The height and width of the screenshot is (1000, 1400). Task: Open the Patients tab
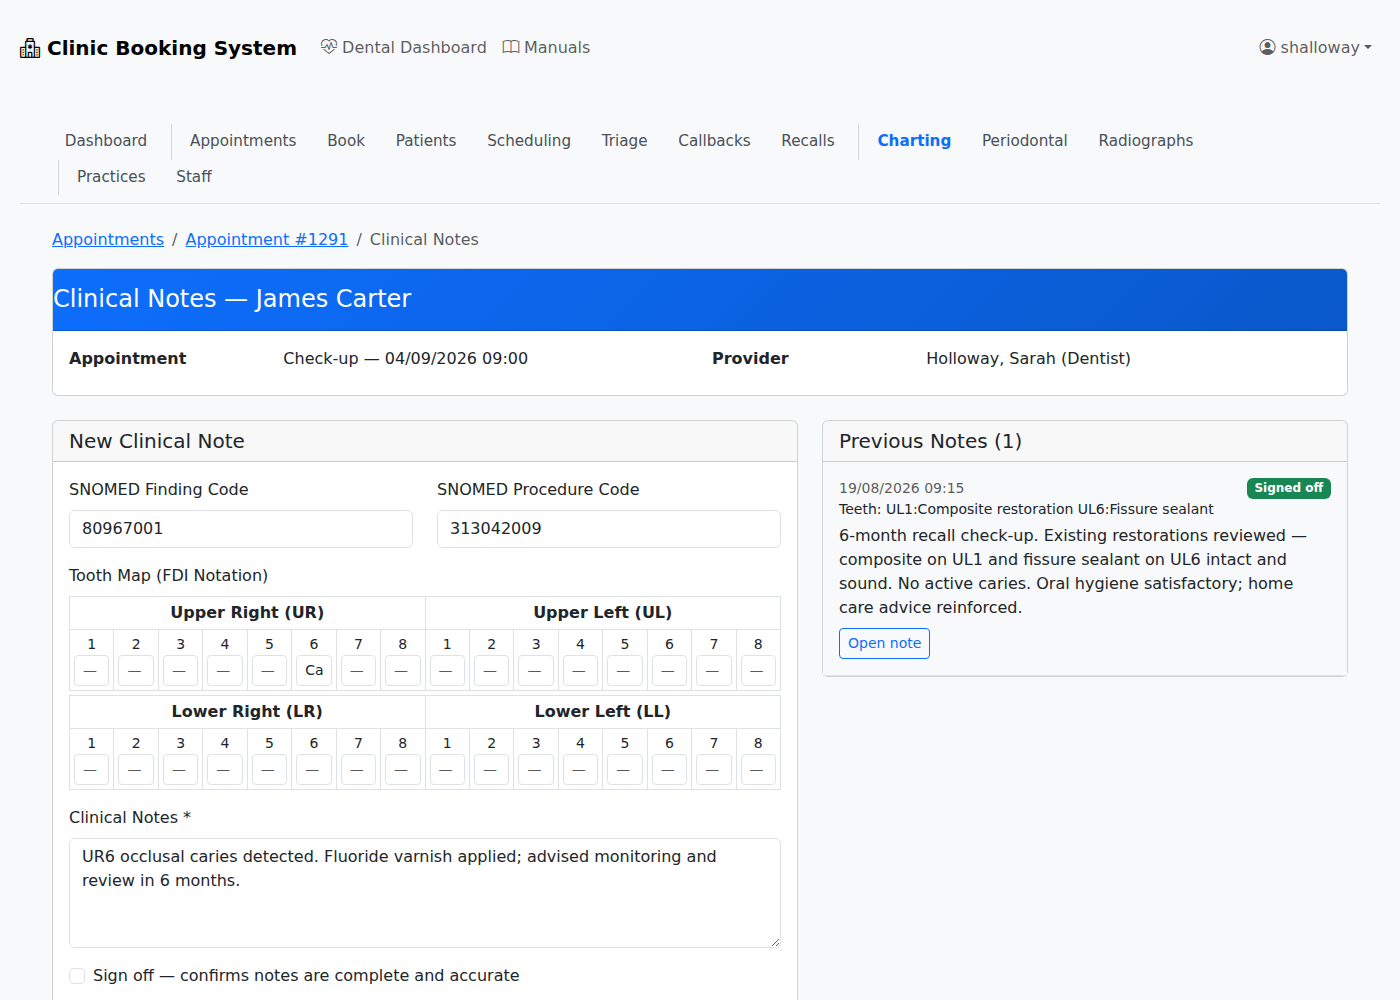point(426,141)
